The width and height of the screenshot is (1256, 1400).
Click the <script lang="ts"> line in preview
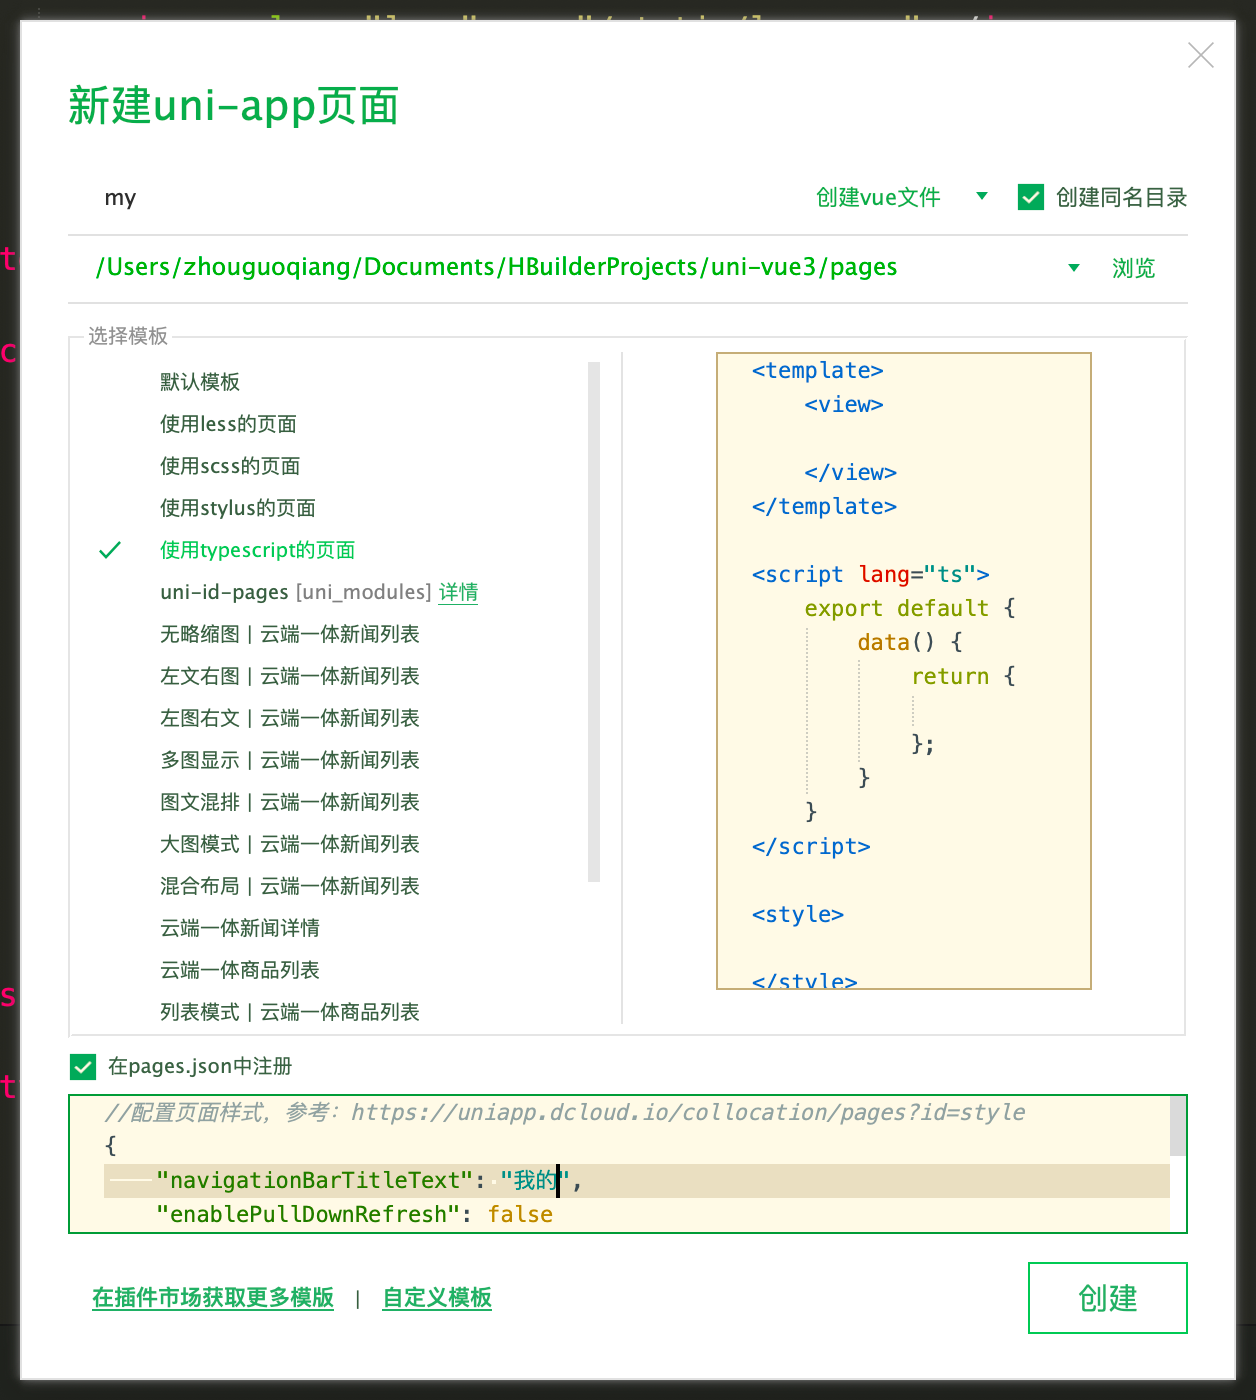[x=871, y=575]
